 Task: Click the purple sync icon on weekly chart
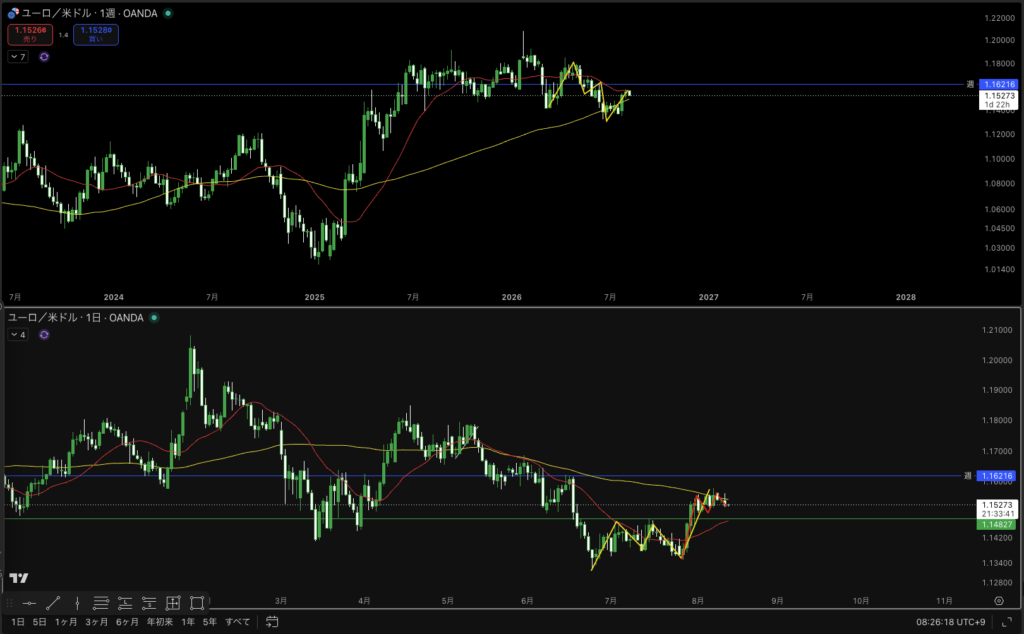click(44, 57)
